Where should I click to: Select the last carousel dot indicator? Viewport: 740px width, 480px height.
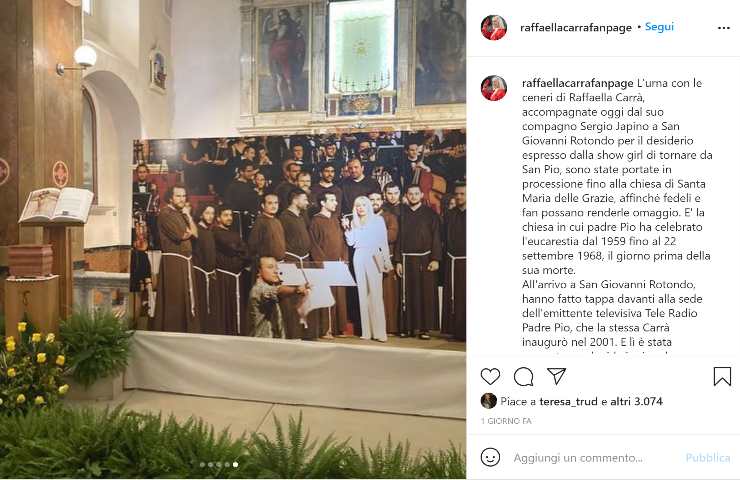tap(235, 465)
